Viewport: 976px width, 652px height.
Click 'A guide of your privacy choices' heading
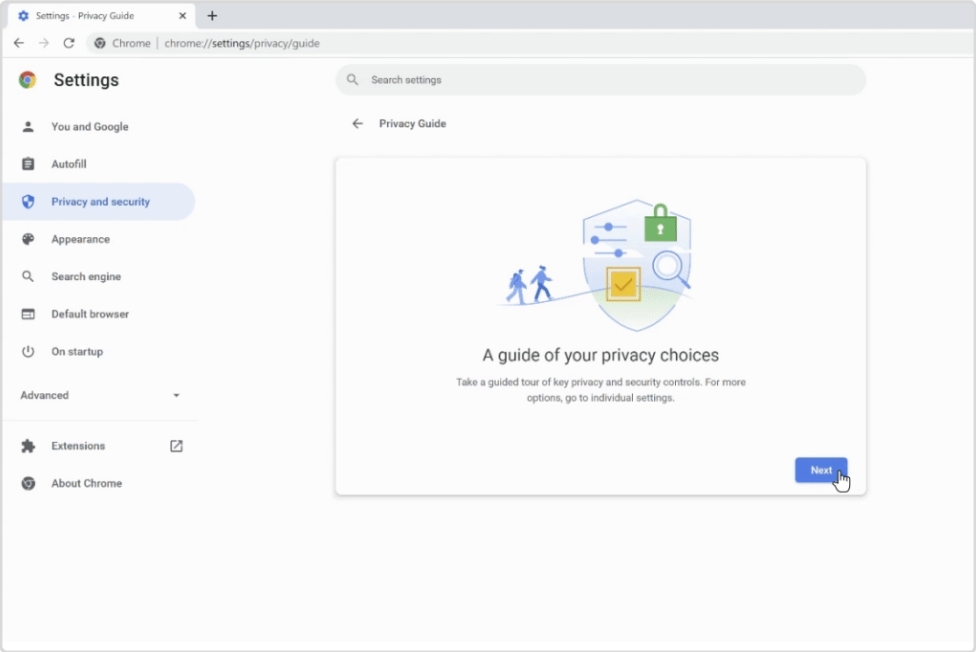tap(601, 355)
